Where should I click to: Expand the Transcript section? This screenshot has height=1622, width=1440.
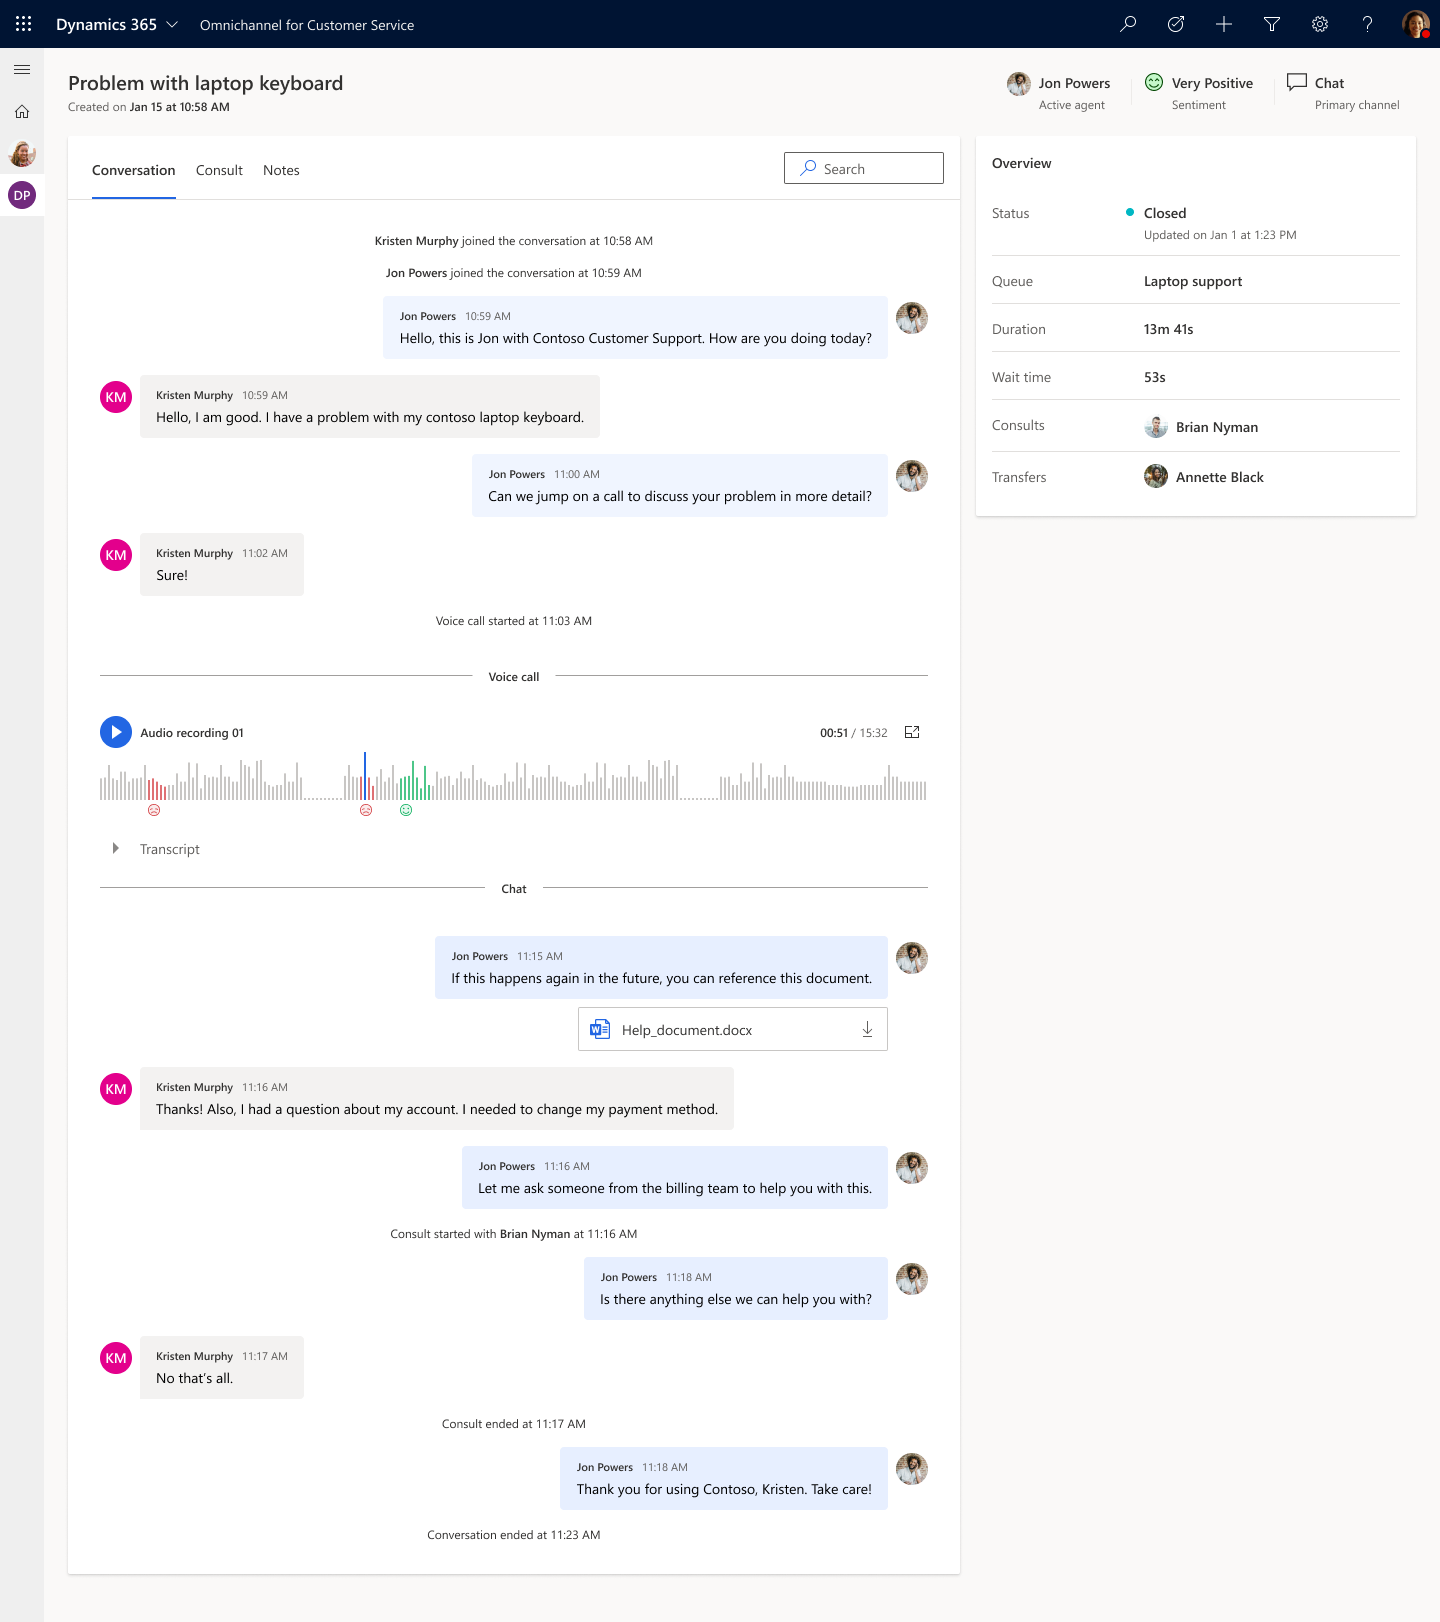coord(116,848)
